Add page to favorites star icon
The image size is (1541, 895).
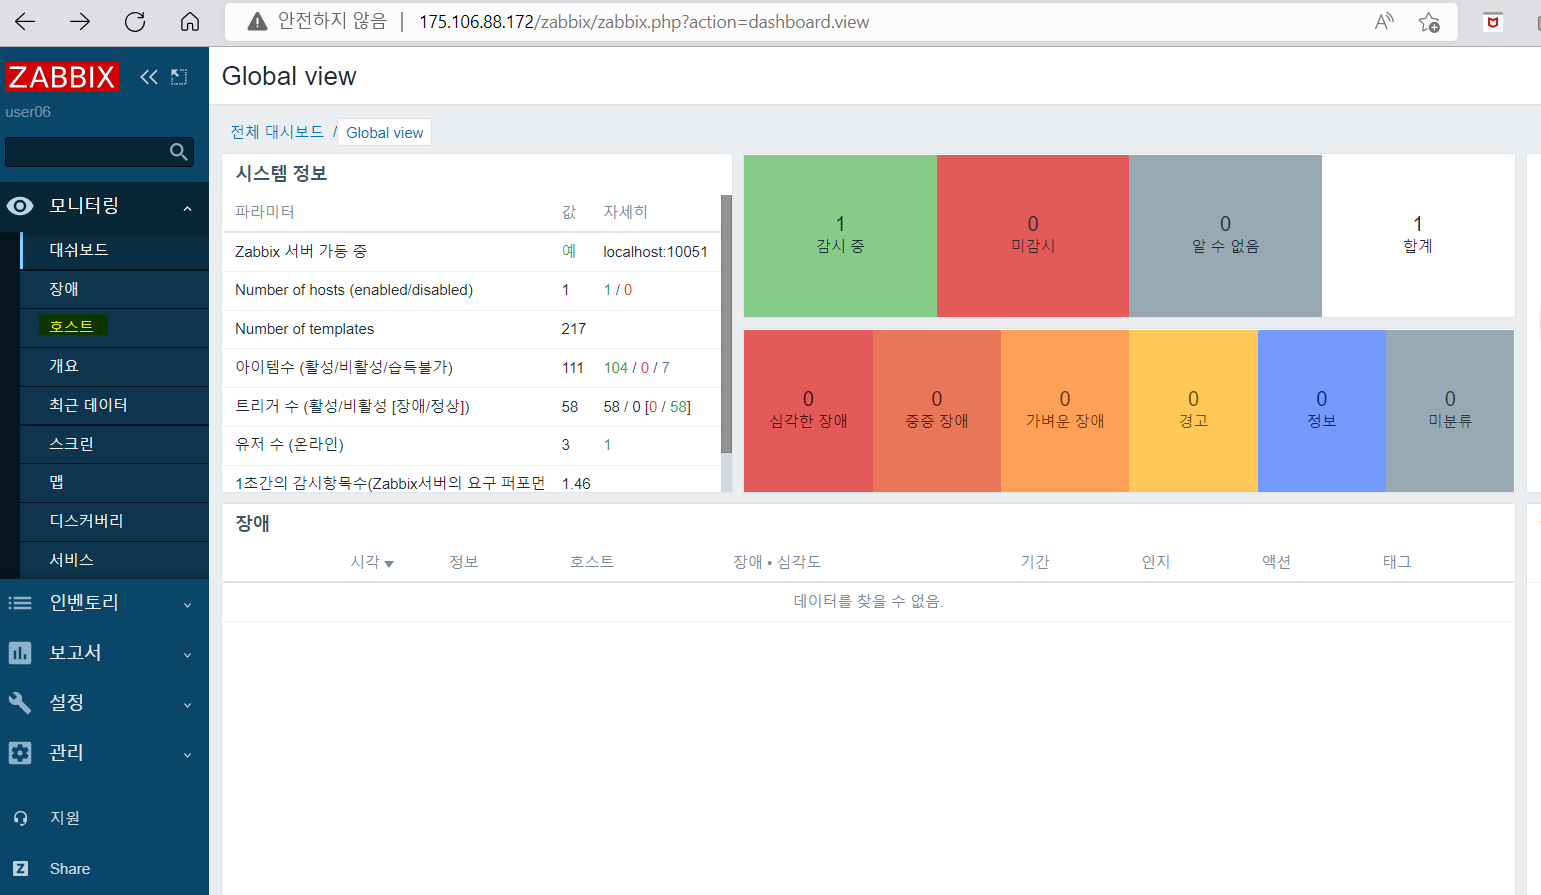point(1430,21)
